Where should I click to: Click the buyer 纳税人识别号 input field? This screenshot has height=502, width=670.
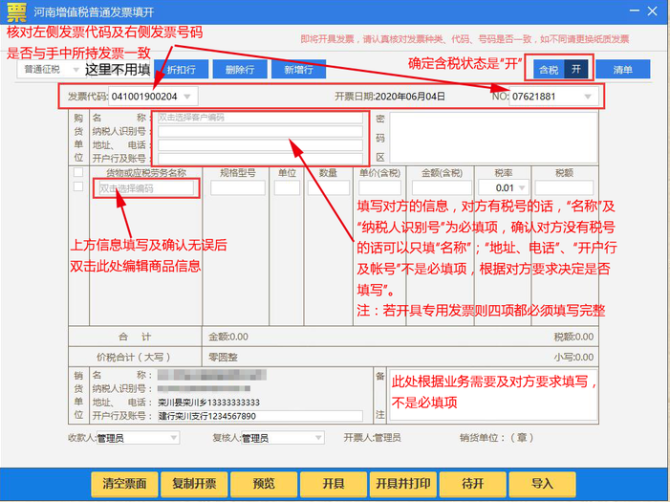260,131
